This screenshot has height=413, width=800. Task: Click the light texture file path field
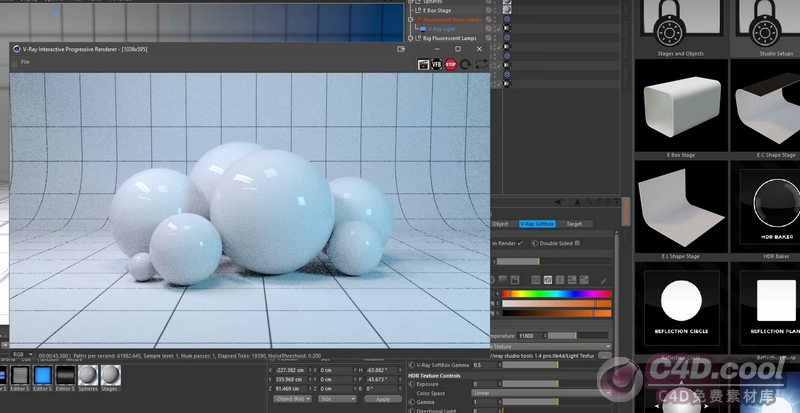coord(543,355)
